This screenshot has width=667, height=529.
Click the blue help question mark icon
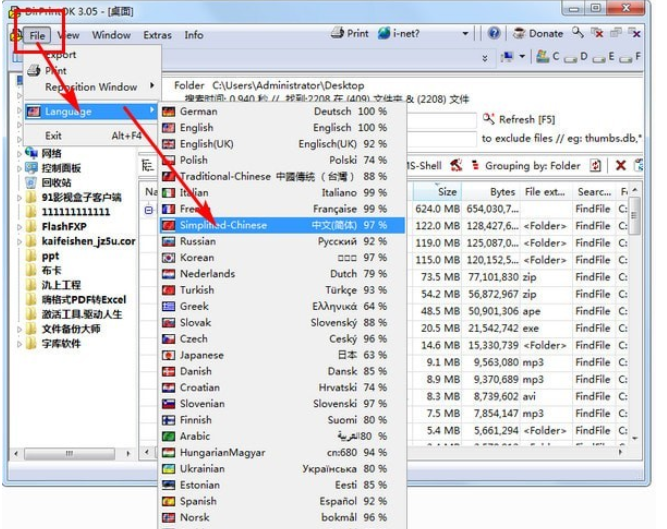494,33
